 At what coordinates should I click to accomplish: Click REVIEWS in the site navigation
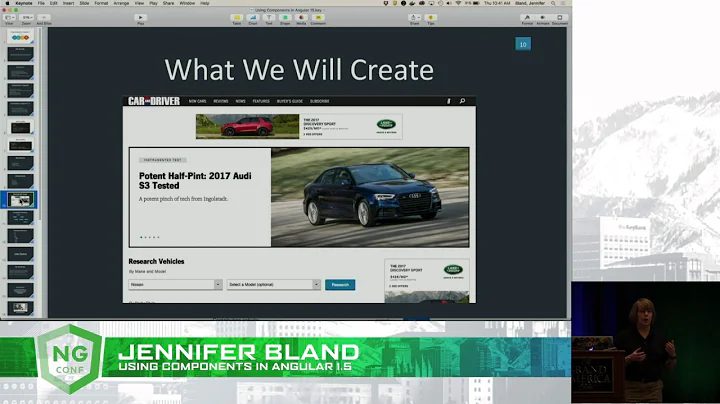[221, 101]
